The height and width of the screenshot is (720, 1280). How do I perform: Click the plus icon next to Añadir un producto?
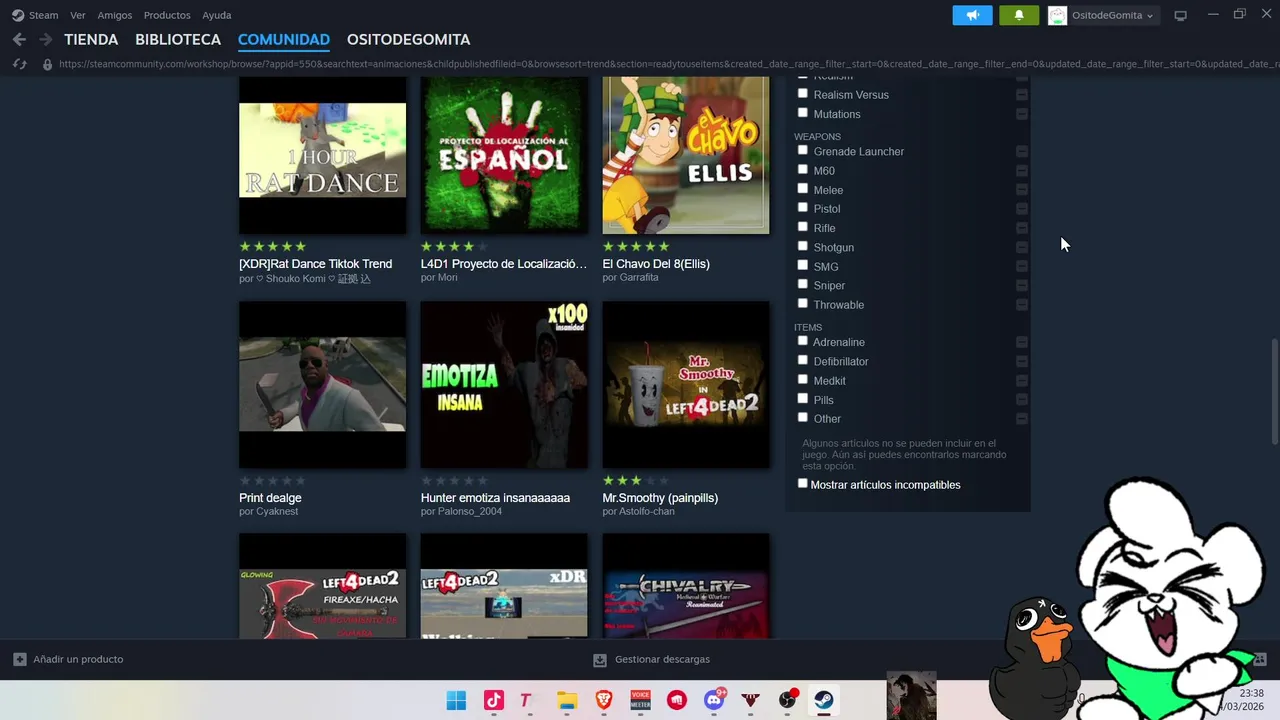point(20,659)
